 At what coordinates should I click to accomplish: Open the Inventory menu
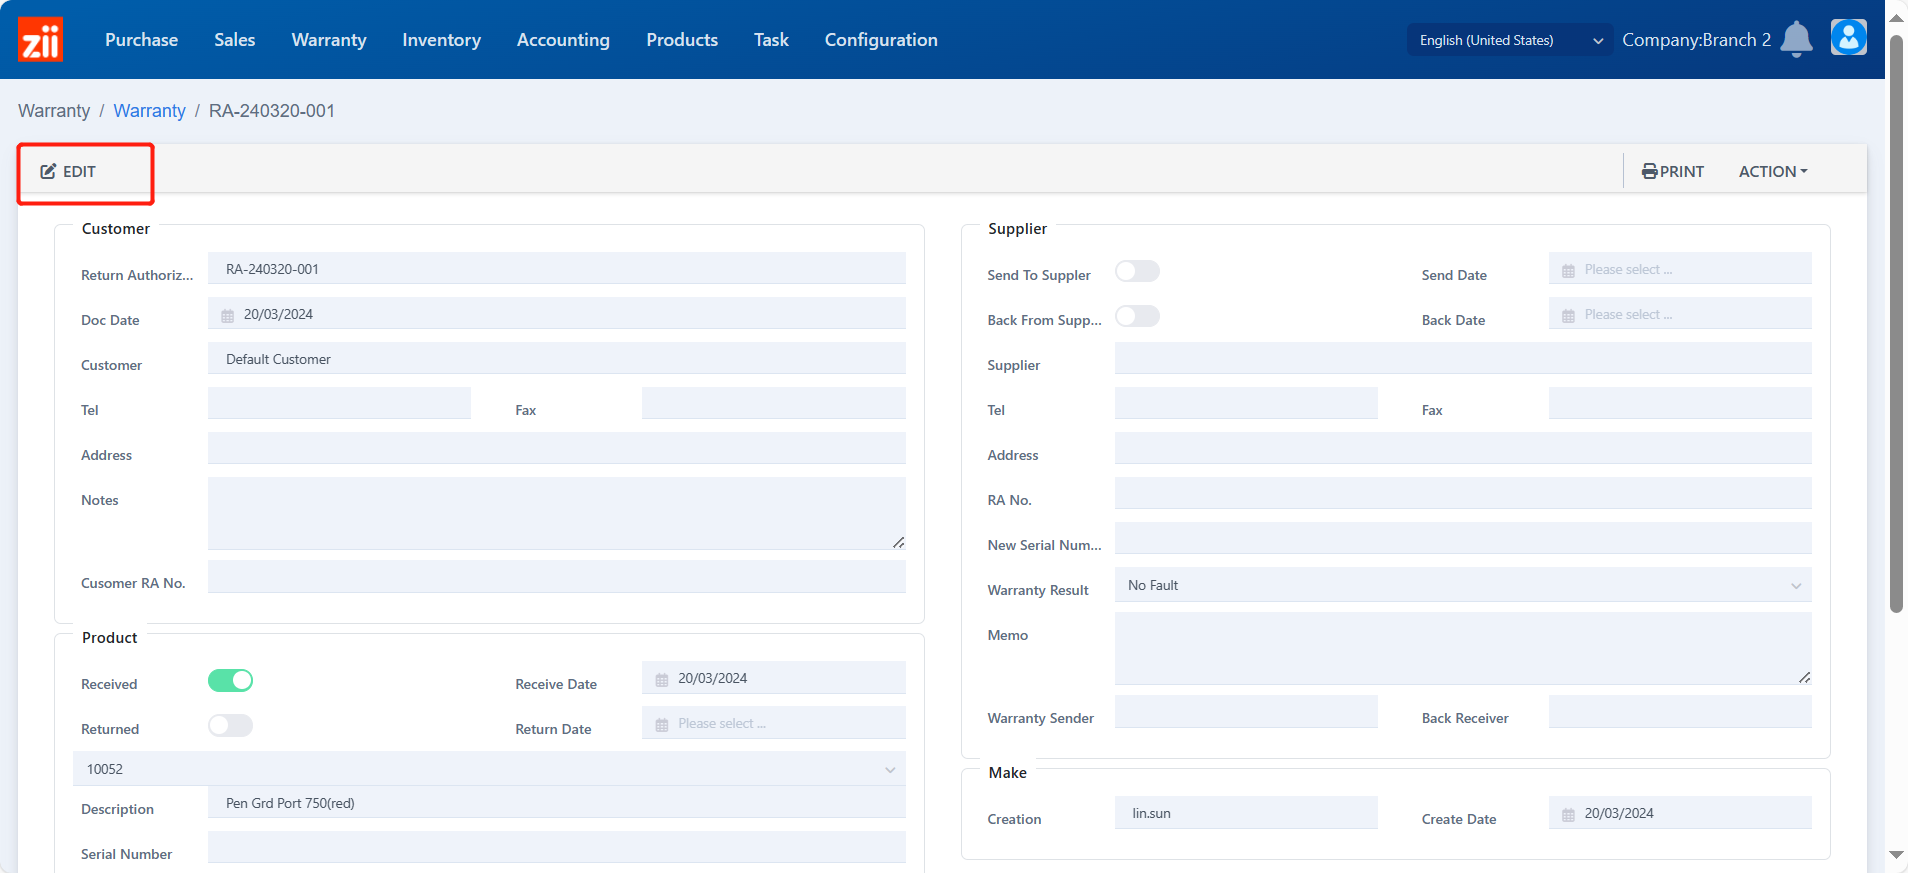click(441, 39)
